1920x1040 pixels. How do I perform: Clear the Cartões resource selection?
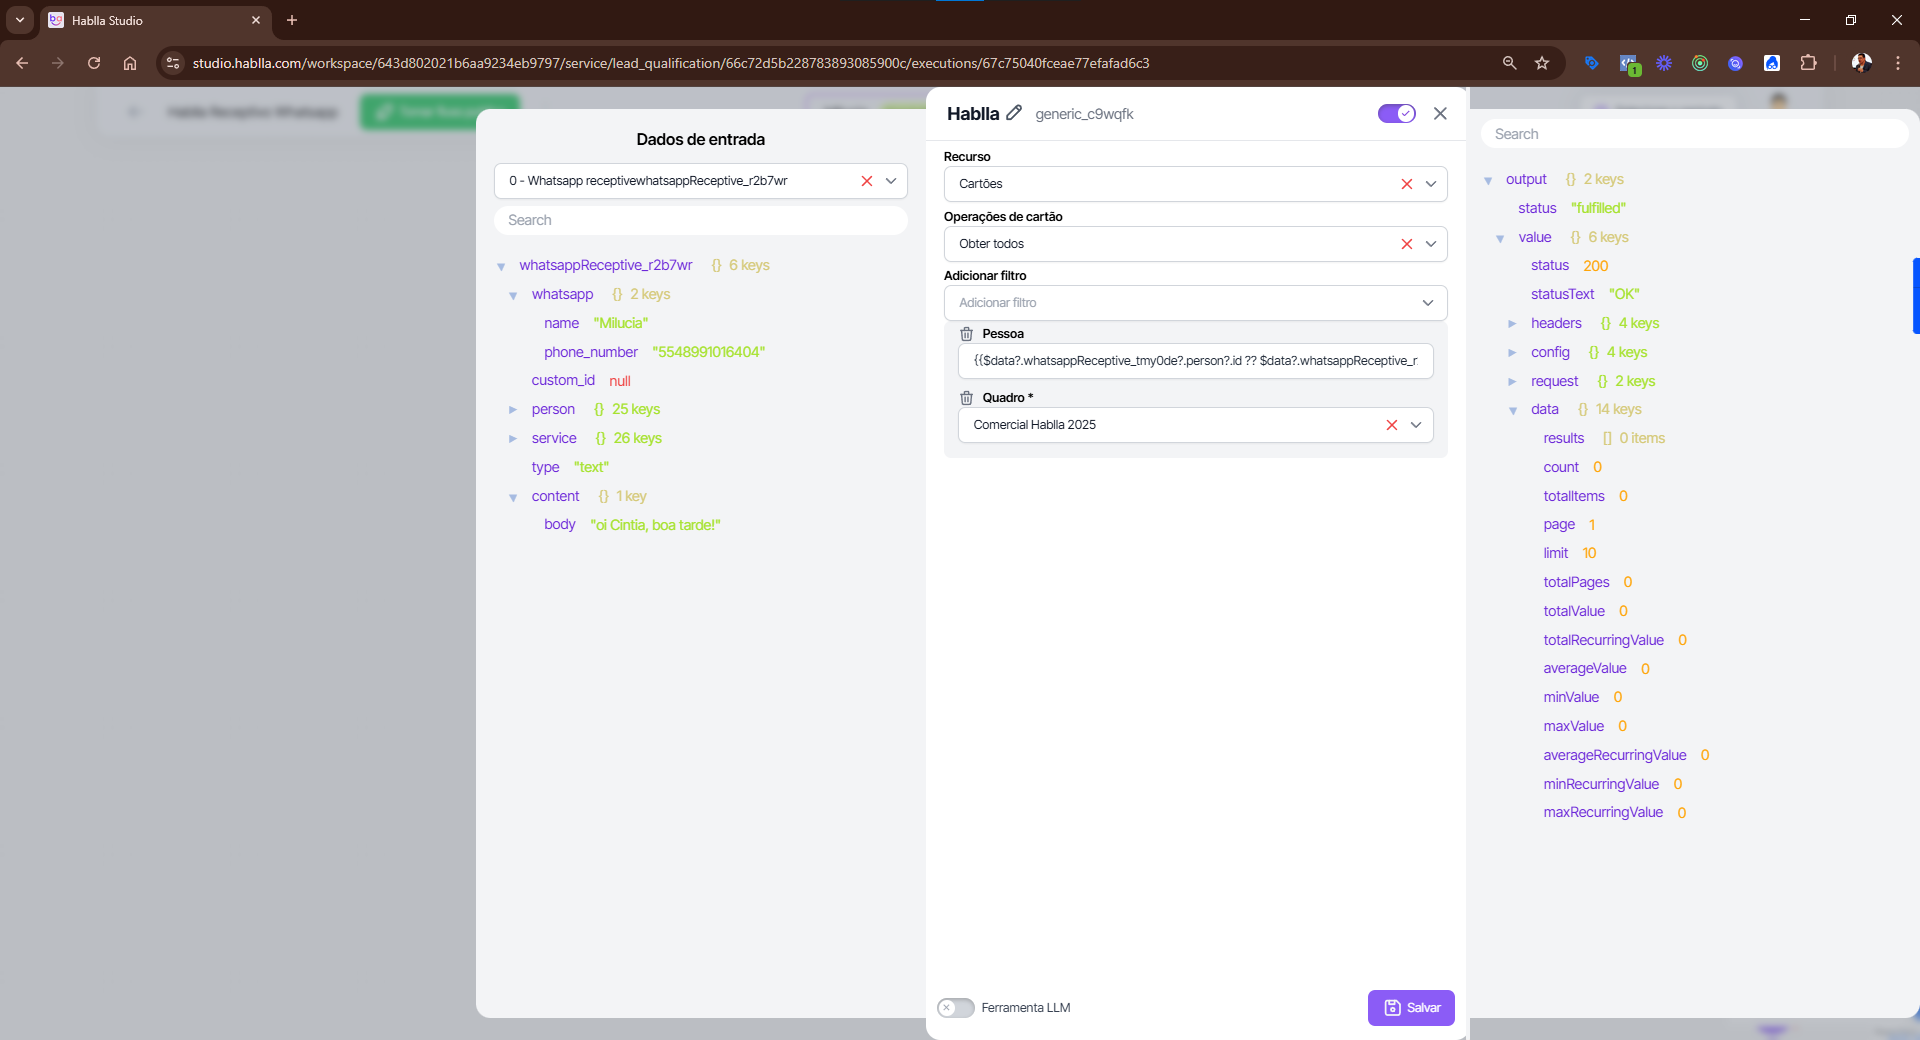tap(1406, 184)
